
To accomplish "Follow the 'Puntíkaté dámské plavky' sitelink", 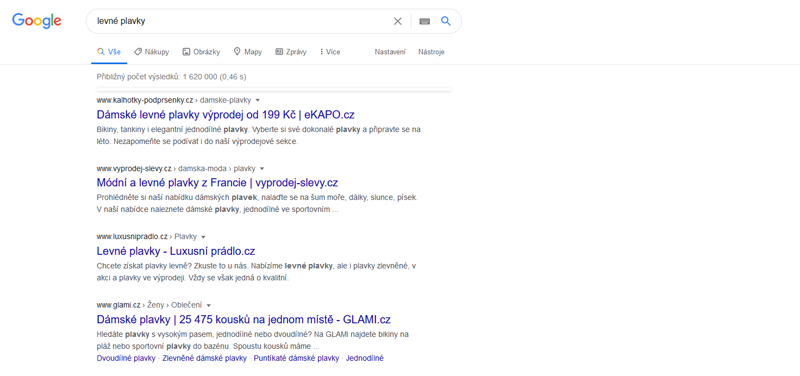I will tap(296, 358).
